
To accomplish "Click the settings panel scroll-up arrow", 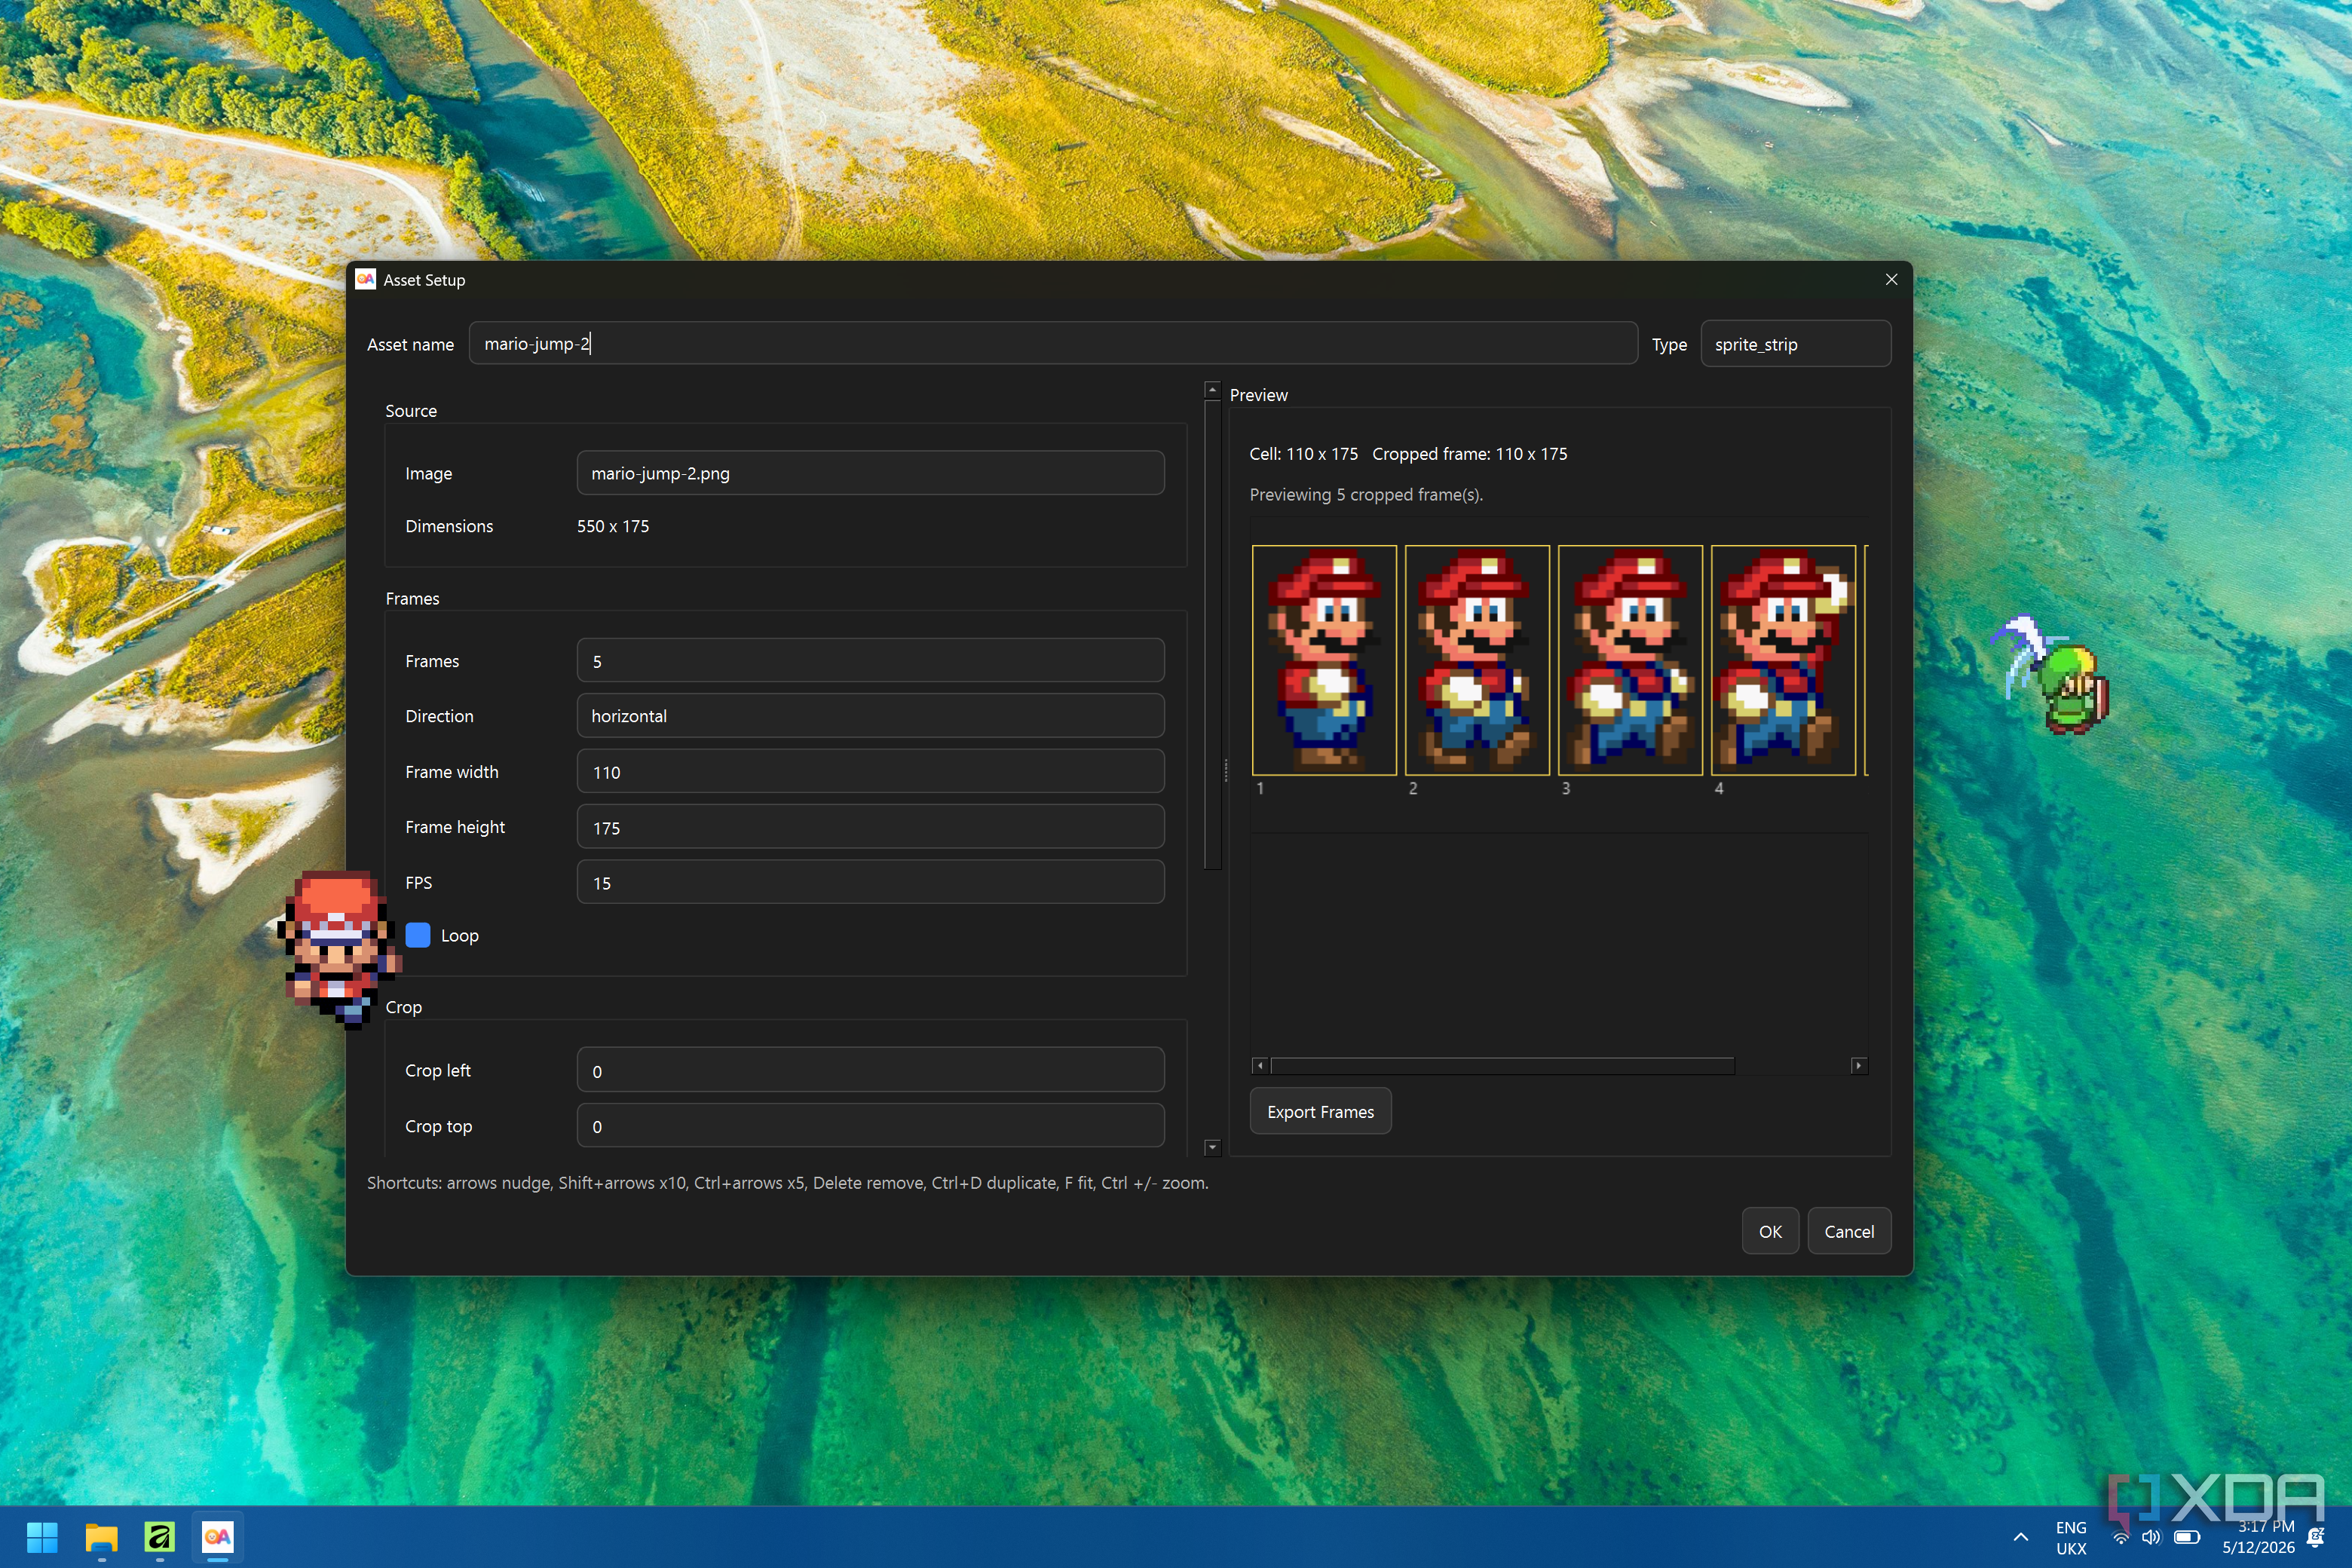I will point(1212,390).
